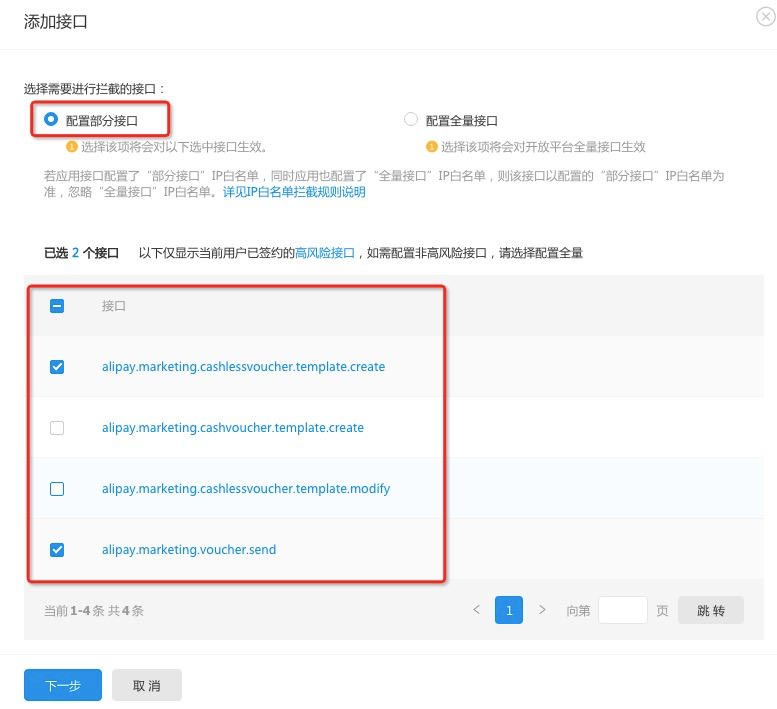Image resolution: width=777 pixels, height=709 pixels.
Task: Check alipay.marketing.cashvoucher.template.create checkbox
Action: tap(57, 428)
